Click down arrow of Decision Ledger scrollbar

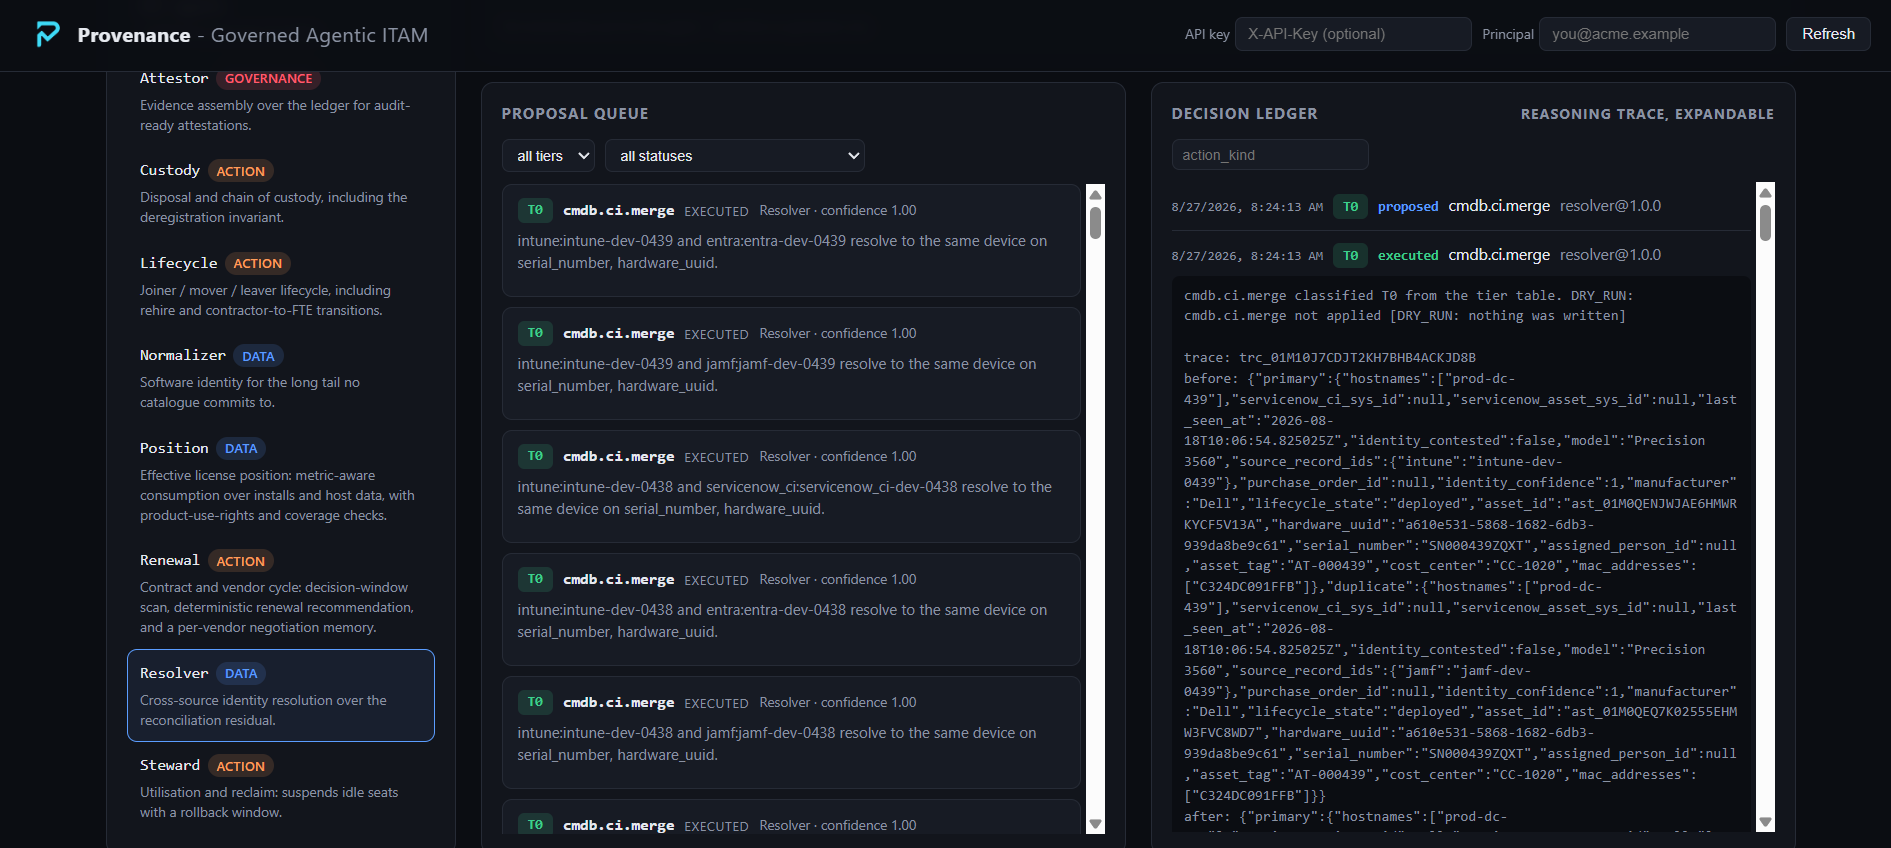pos(1765,822)
